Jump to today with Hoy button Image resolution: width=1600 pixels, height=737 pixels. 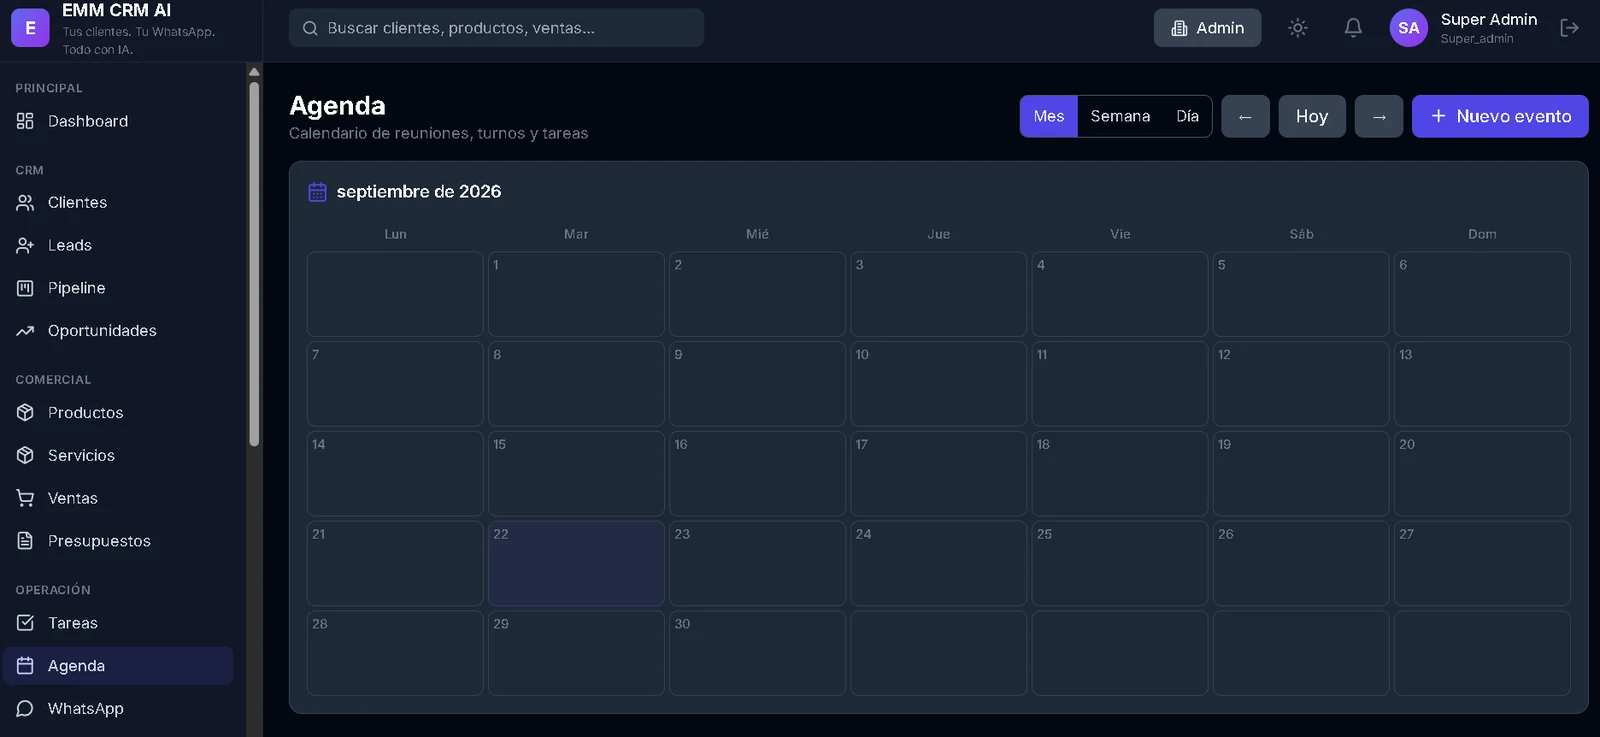1312,117
